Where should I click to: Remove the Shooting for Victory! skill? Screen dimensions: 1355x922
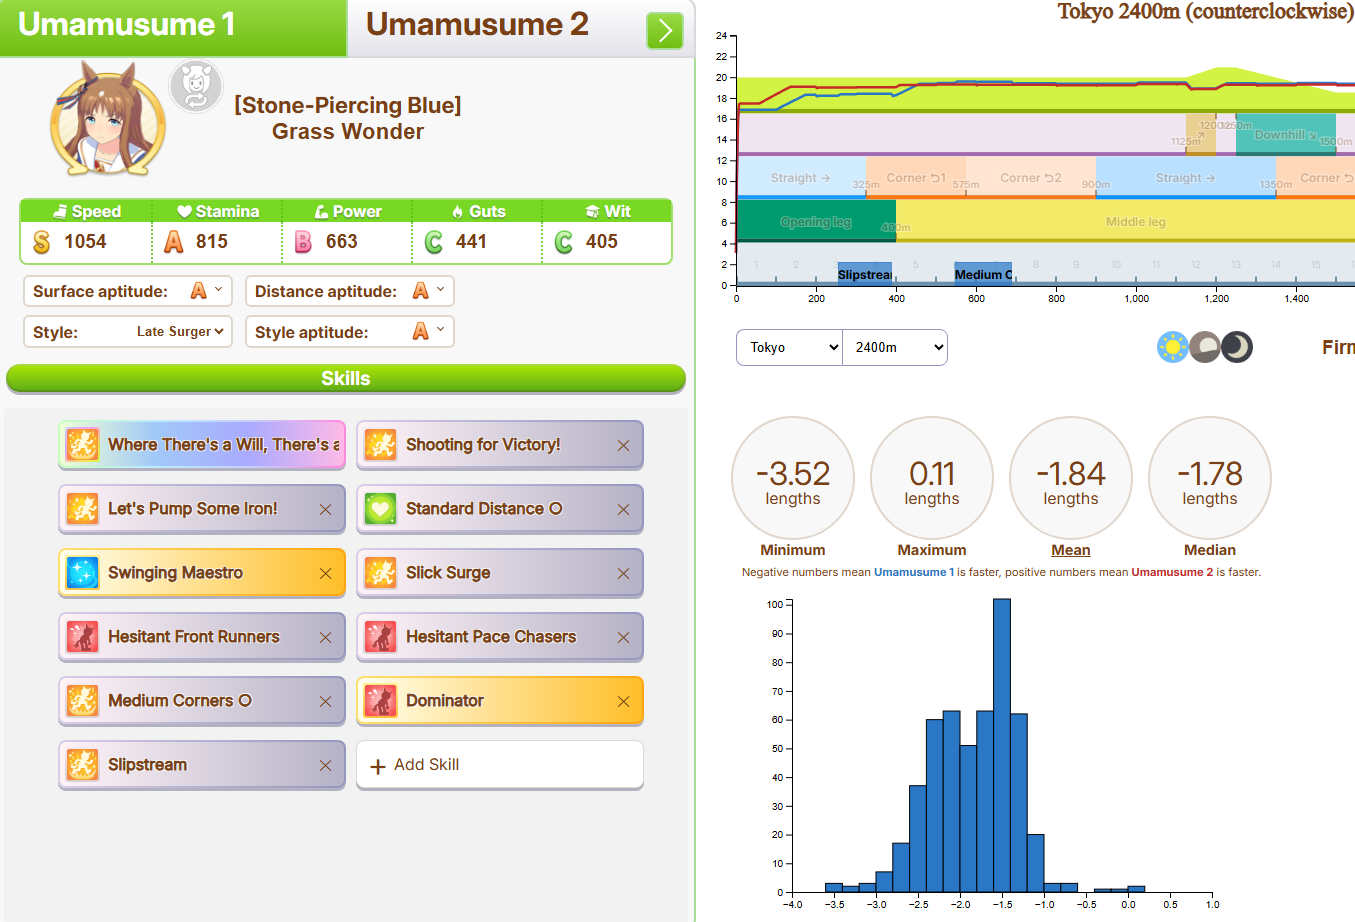coord(624,445)
